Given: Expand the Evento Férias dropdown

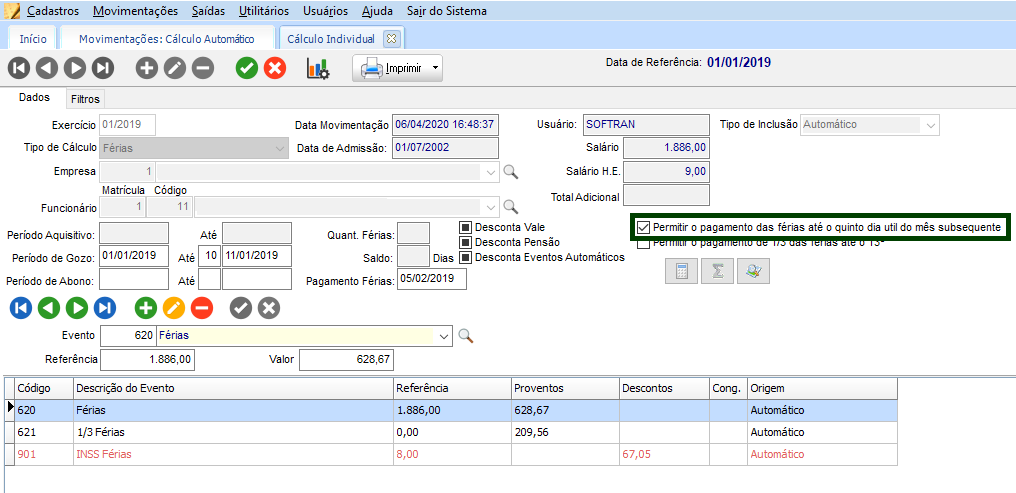Looking at the screenshot, I should (444, 336).
